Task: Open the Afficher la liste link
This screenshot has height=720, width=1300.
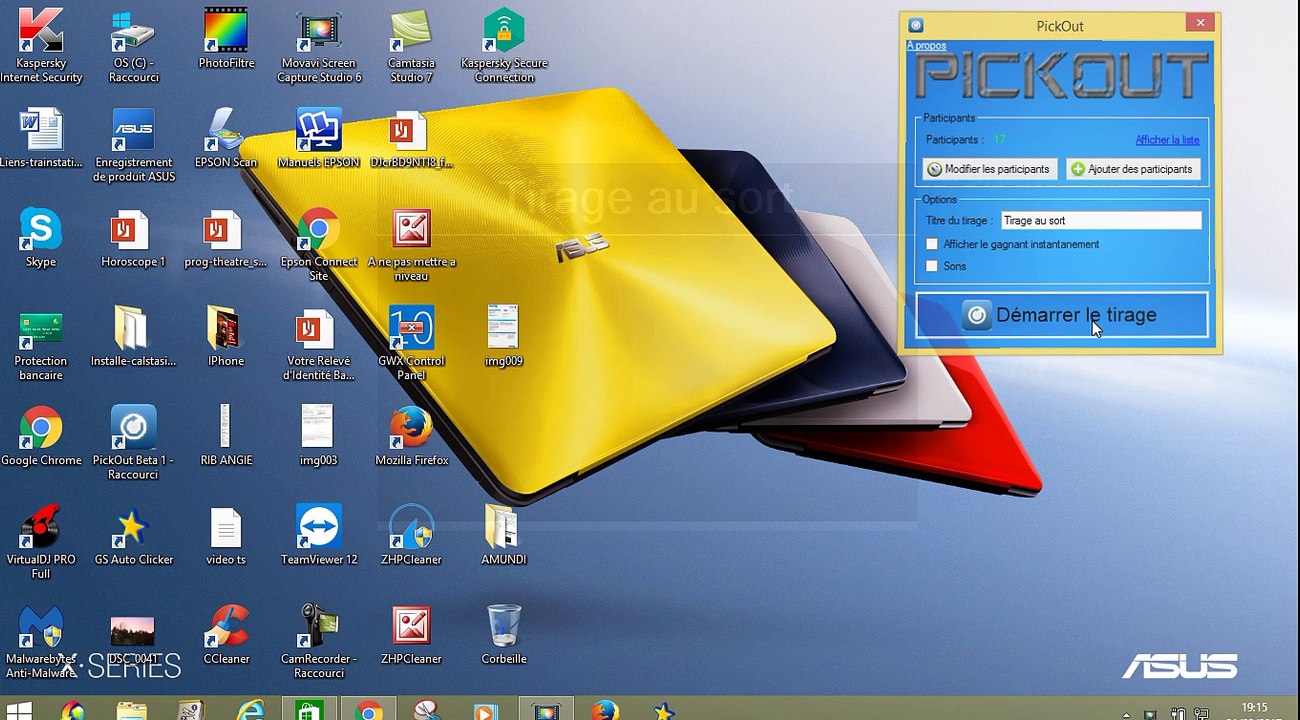Action: (1167, 140)
